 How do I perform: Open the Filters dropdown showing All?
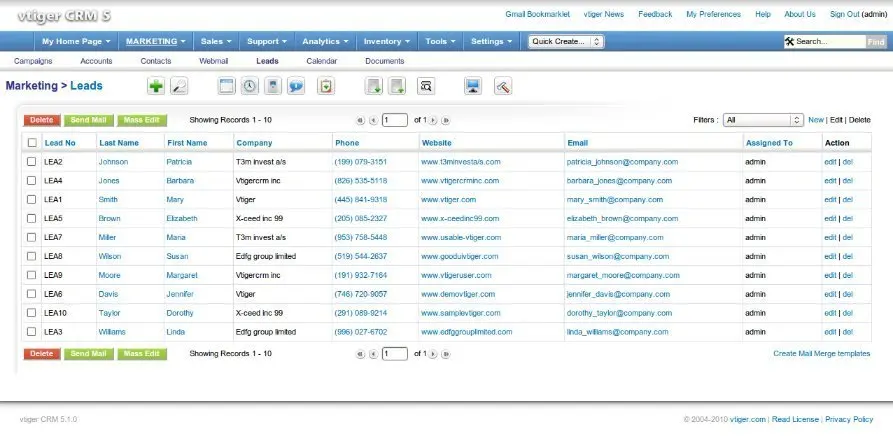point(763,120)
